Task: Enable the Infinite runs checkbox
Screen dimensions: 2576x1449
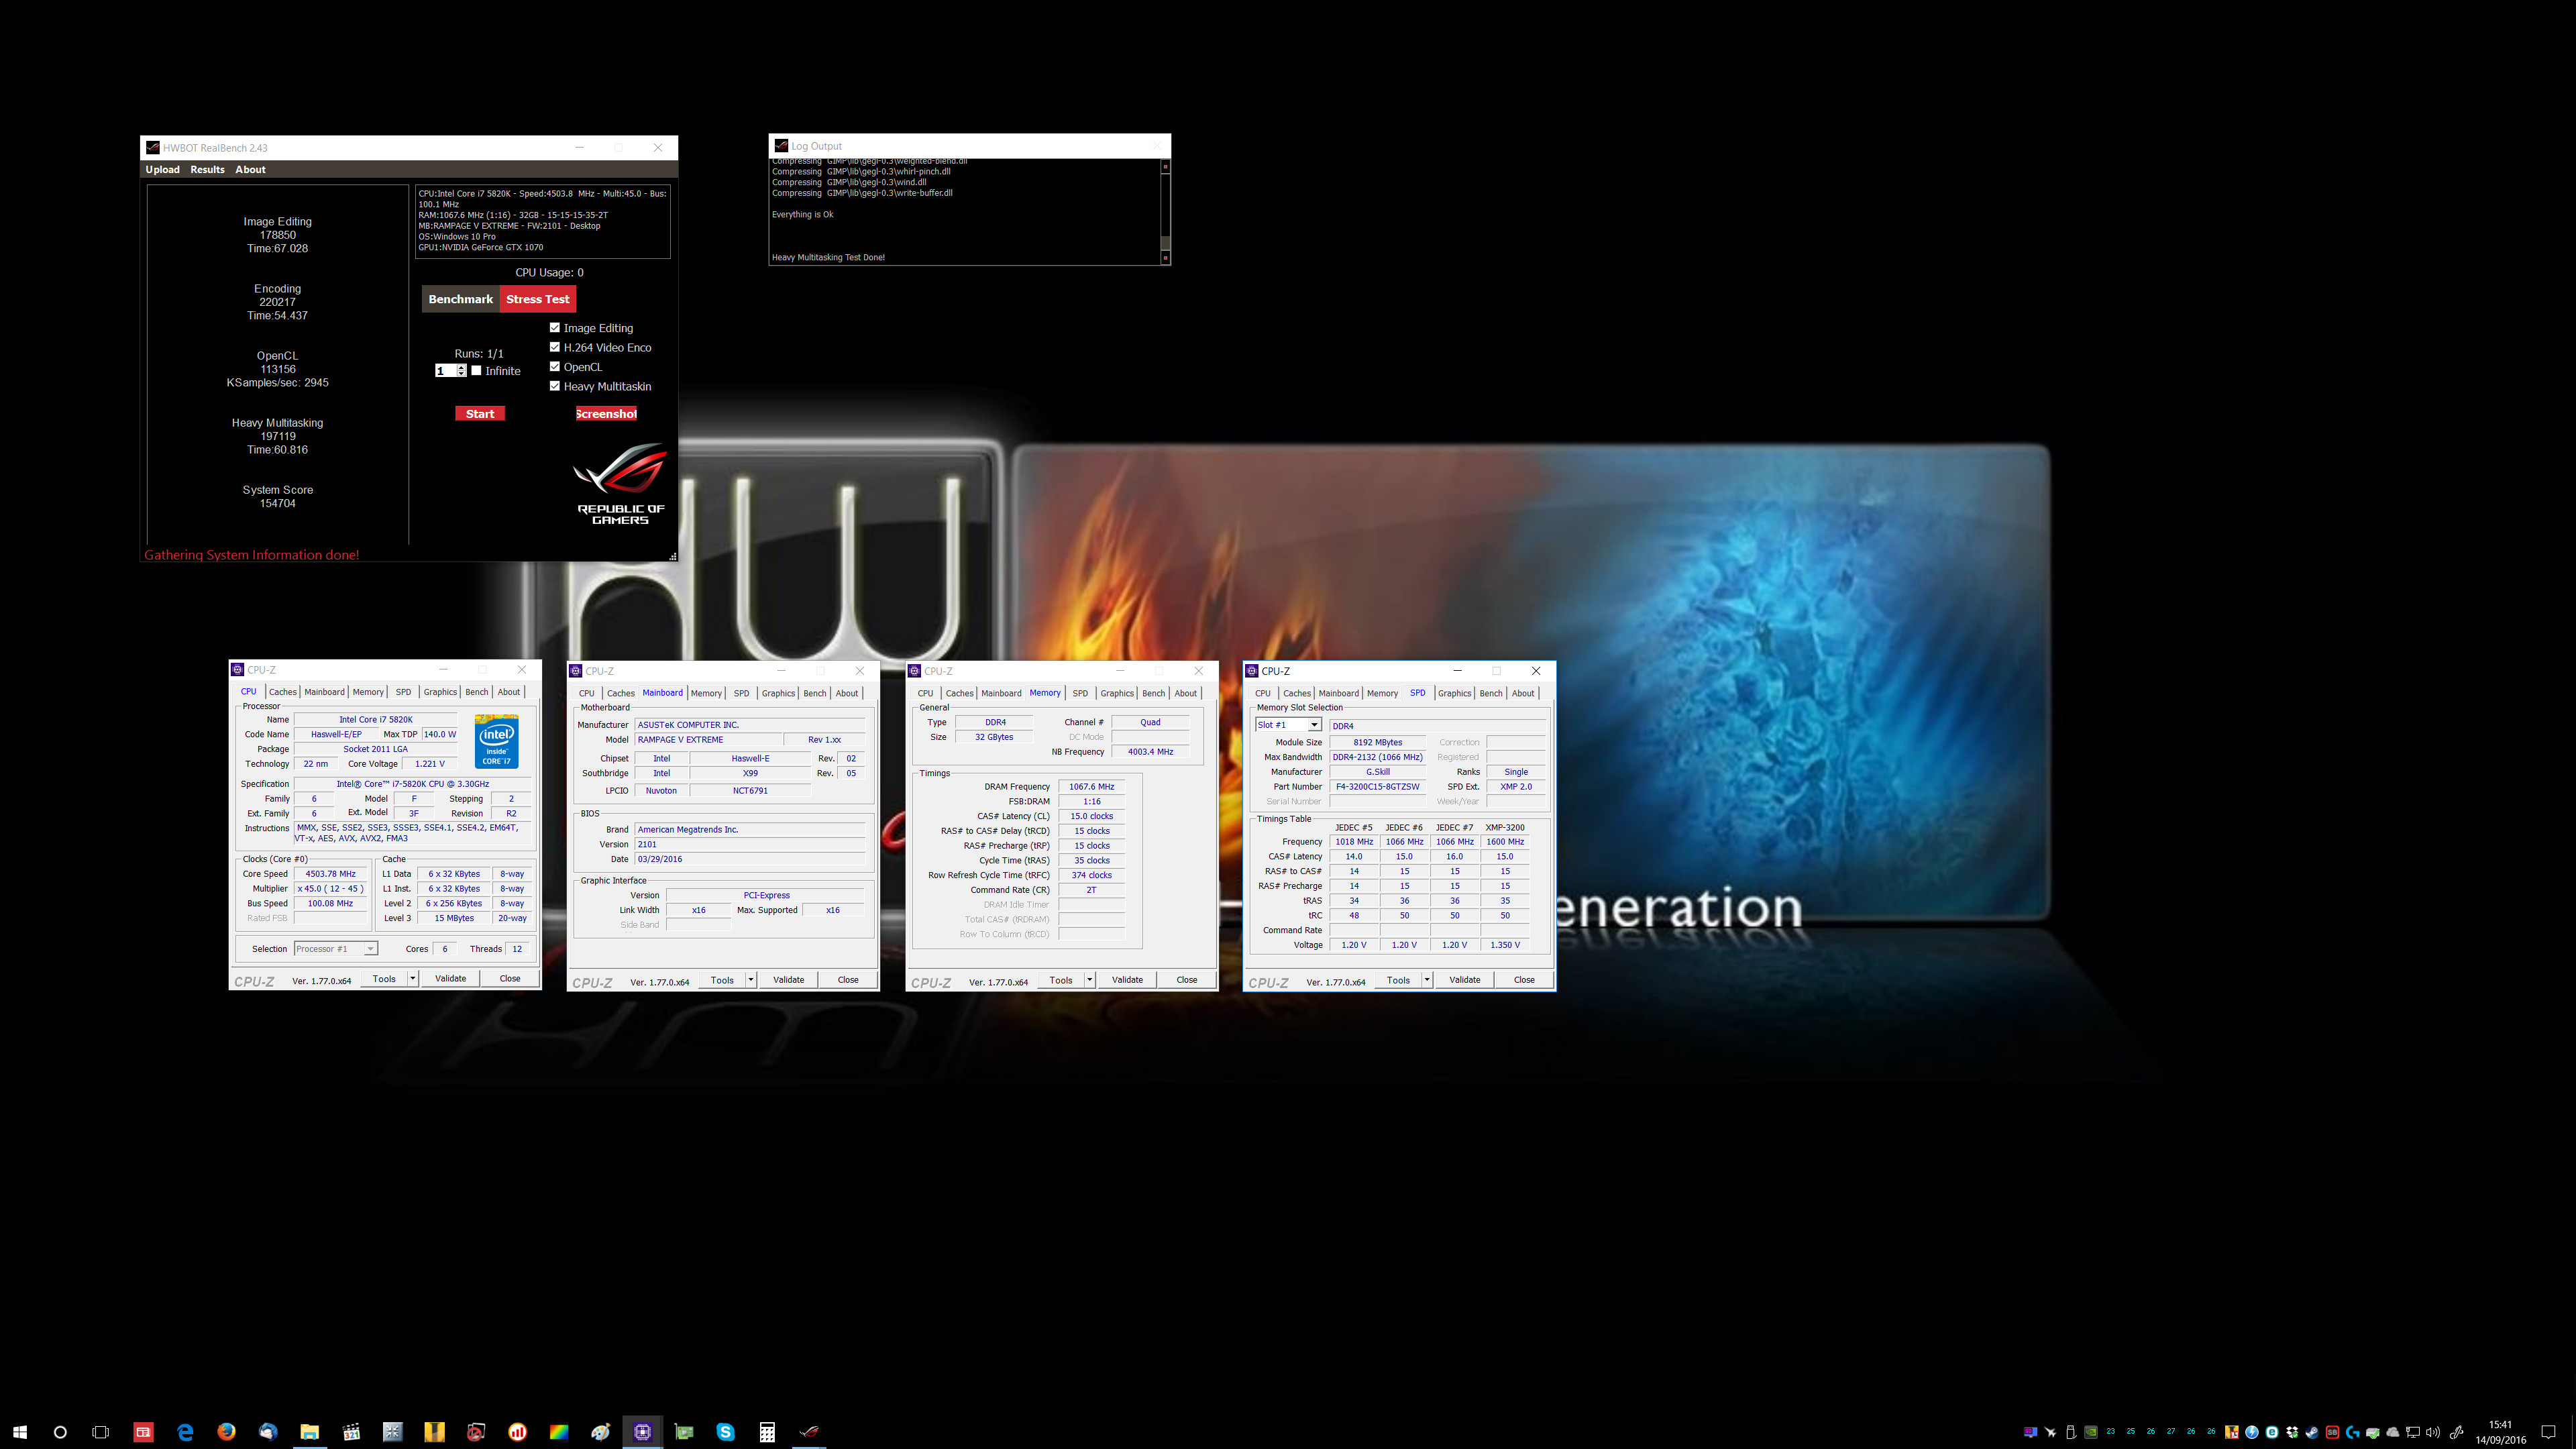Action: 476,370
